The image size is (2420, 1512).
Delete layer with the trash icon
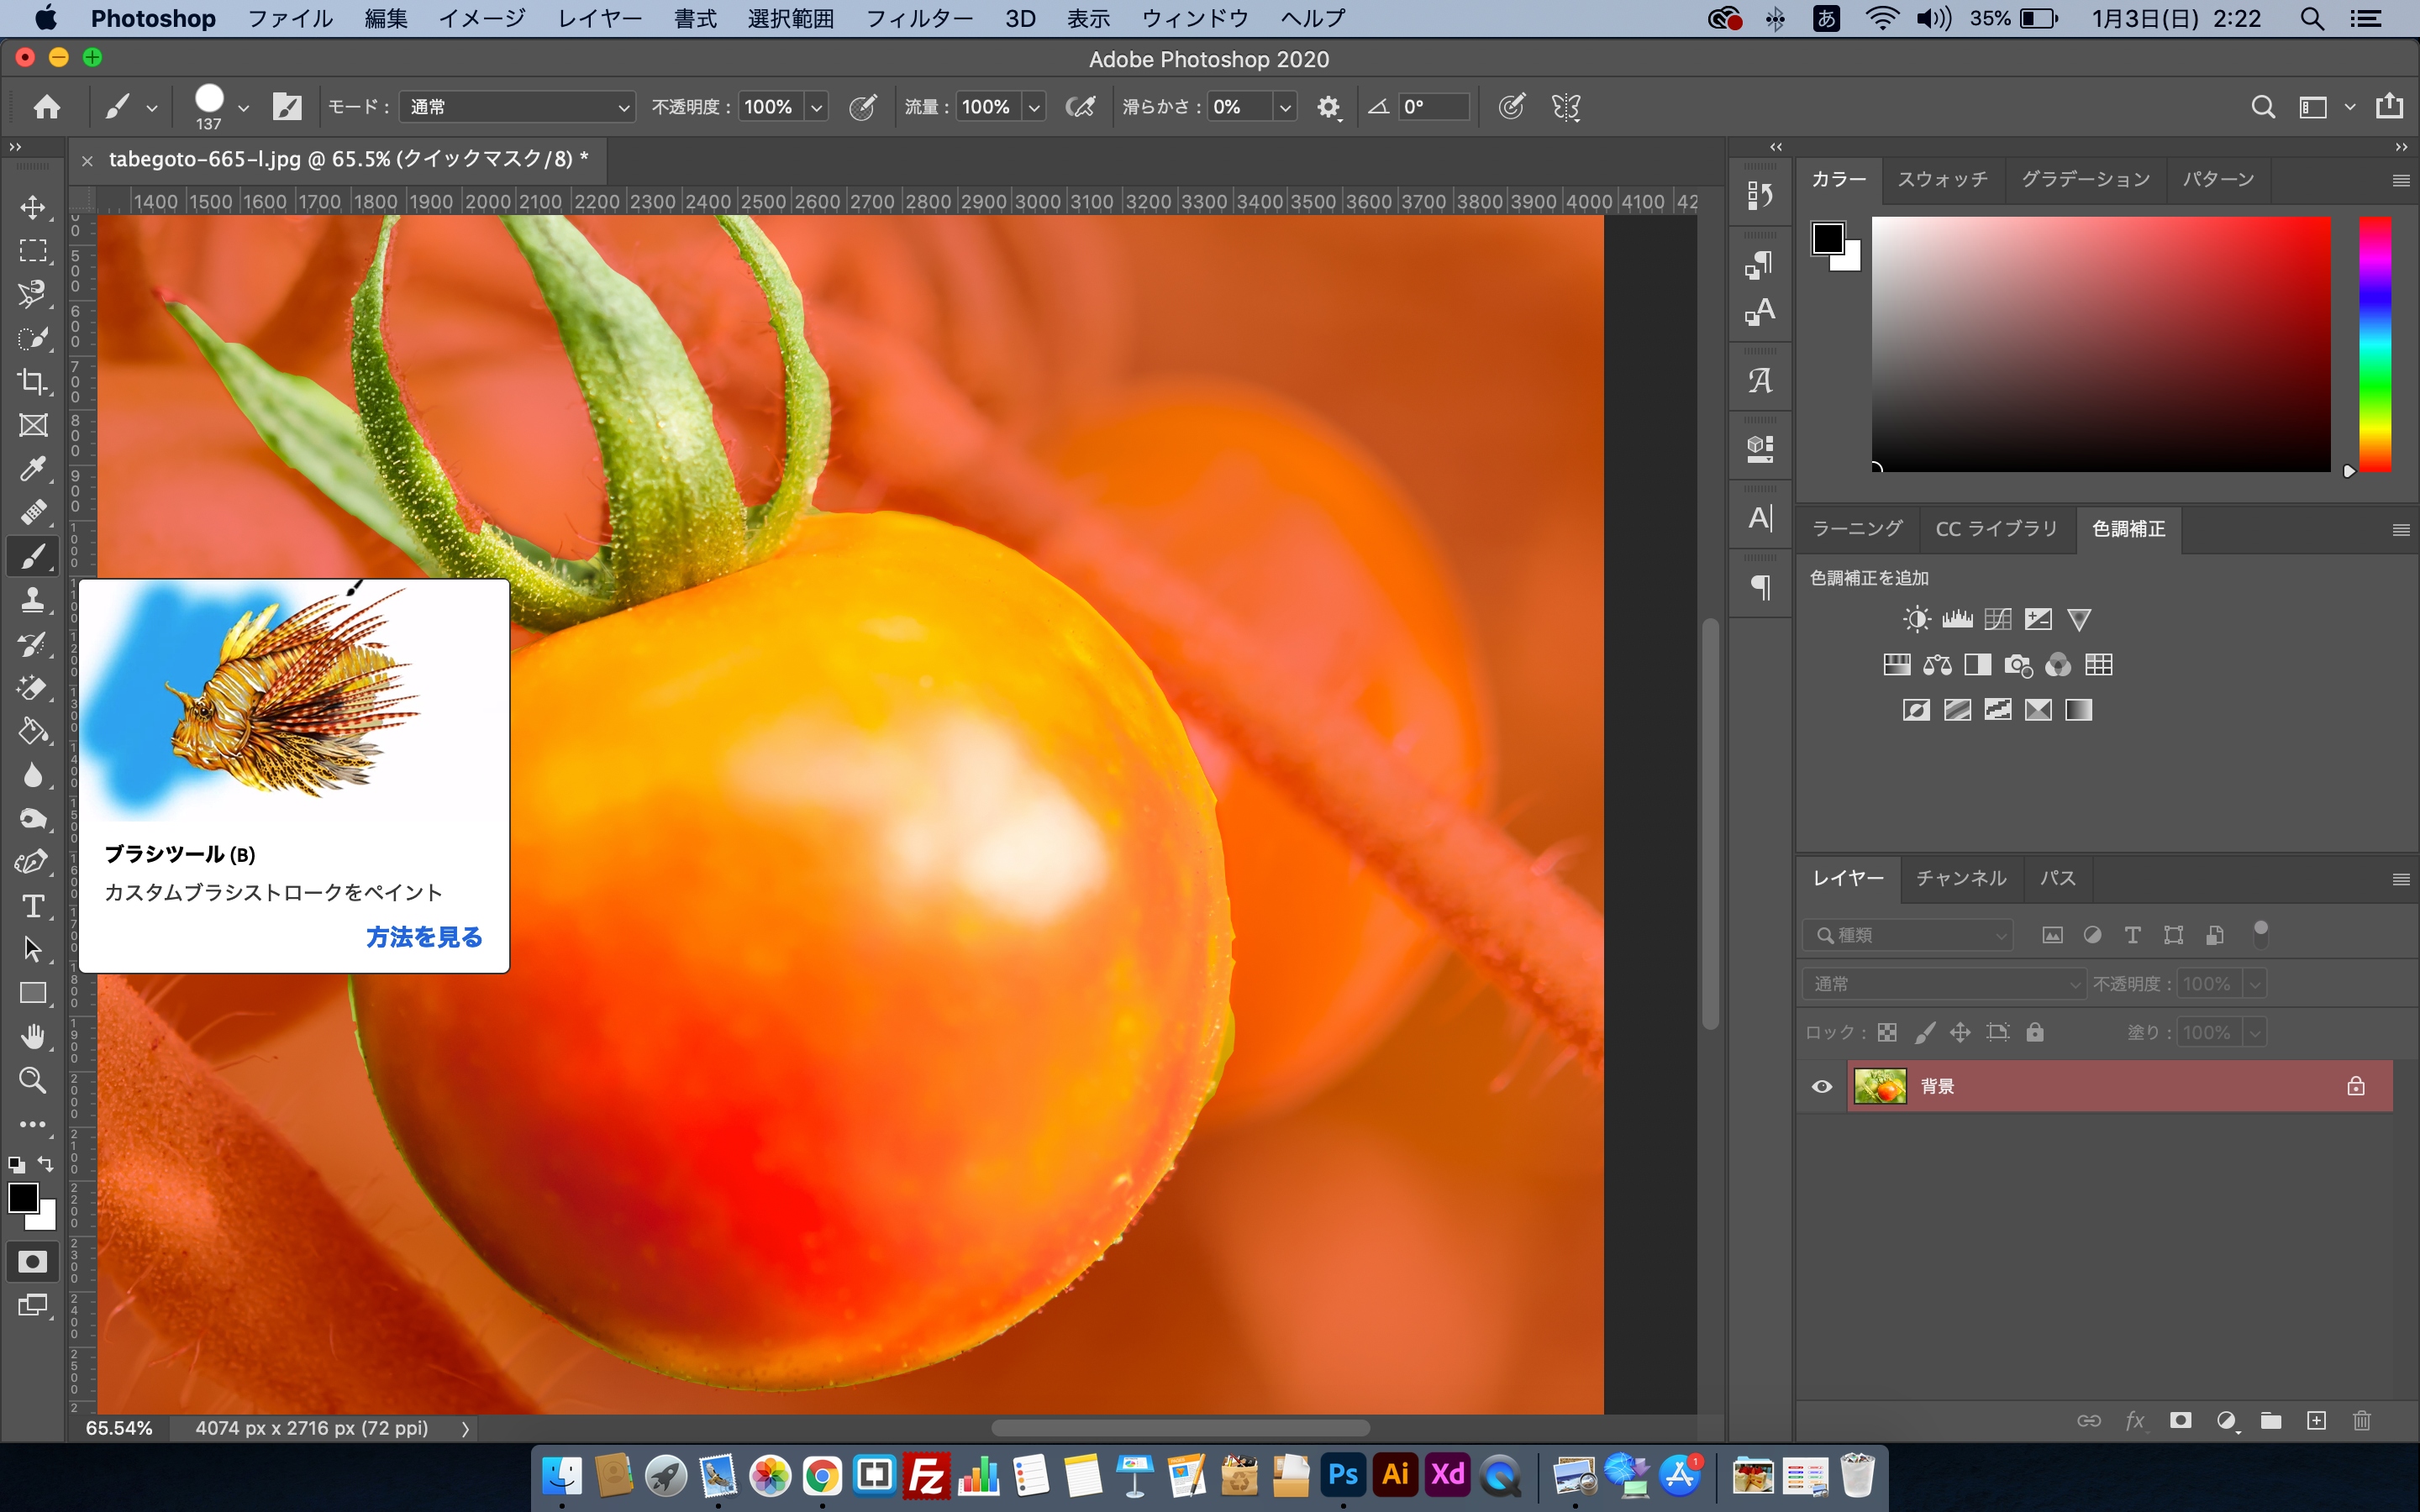tap(2362, 1421)
